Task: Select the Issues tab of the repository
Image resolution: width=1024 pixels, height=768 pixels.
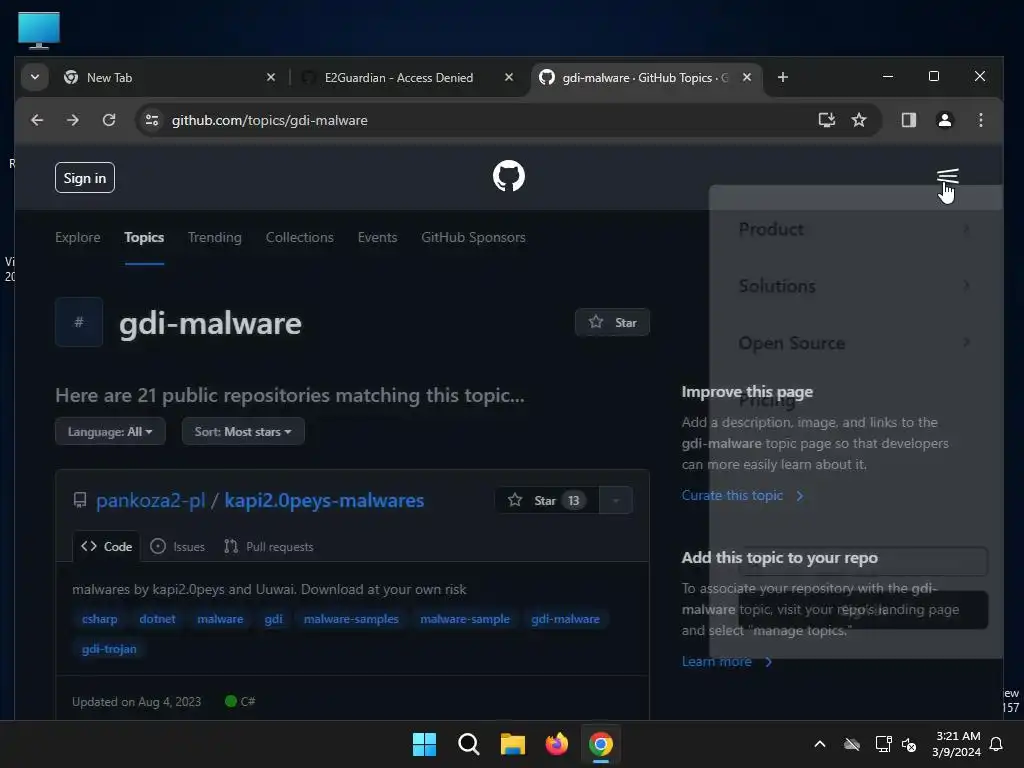Action: [178, 547]
